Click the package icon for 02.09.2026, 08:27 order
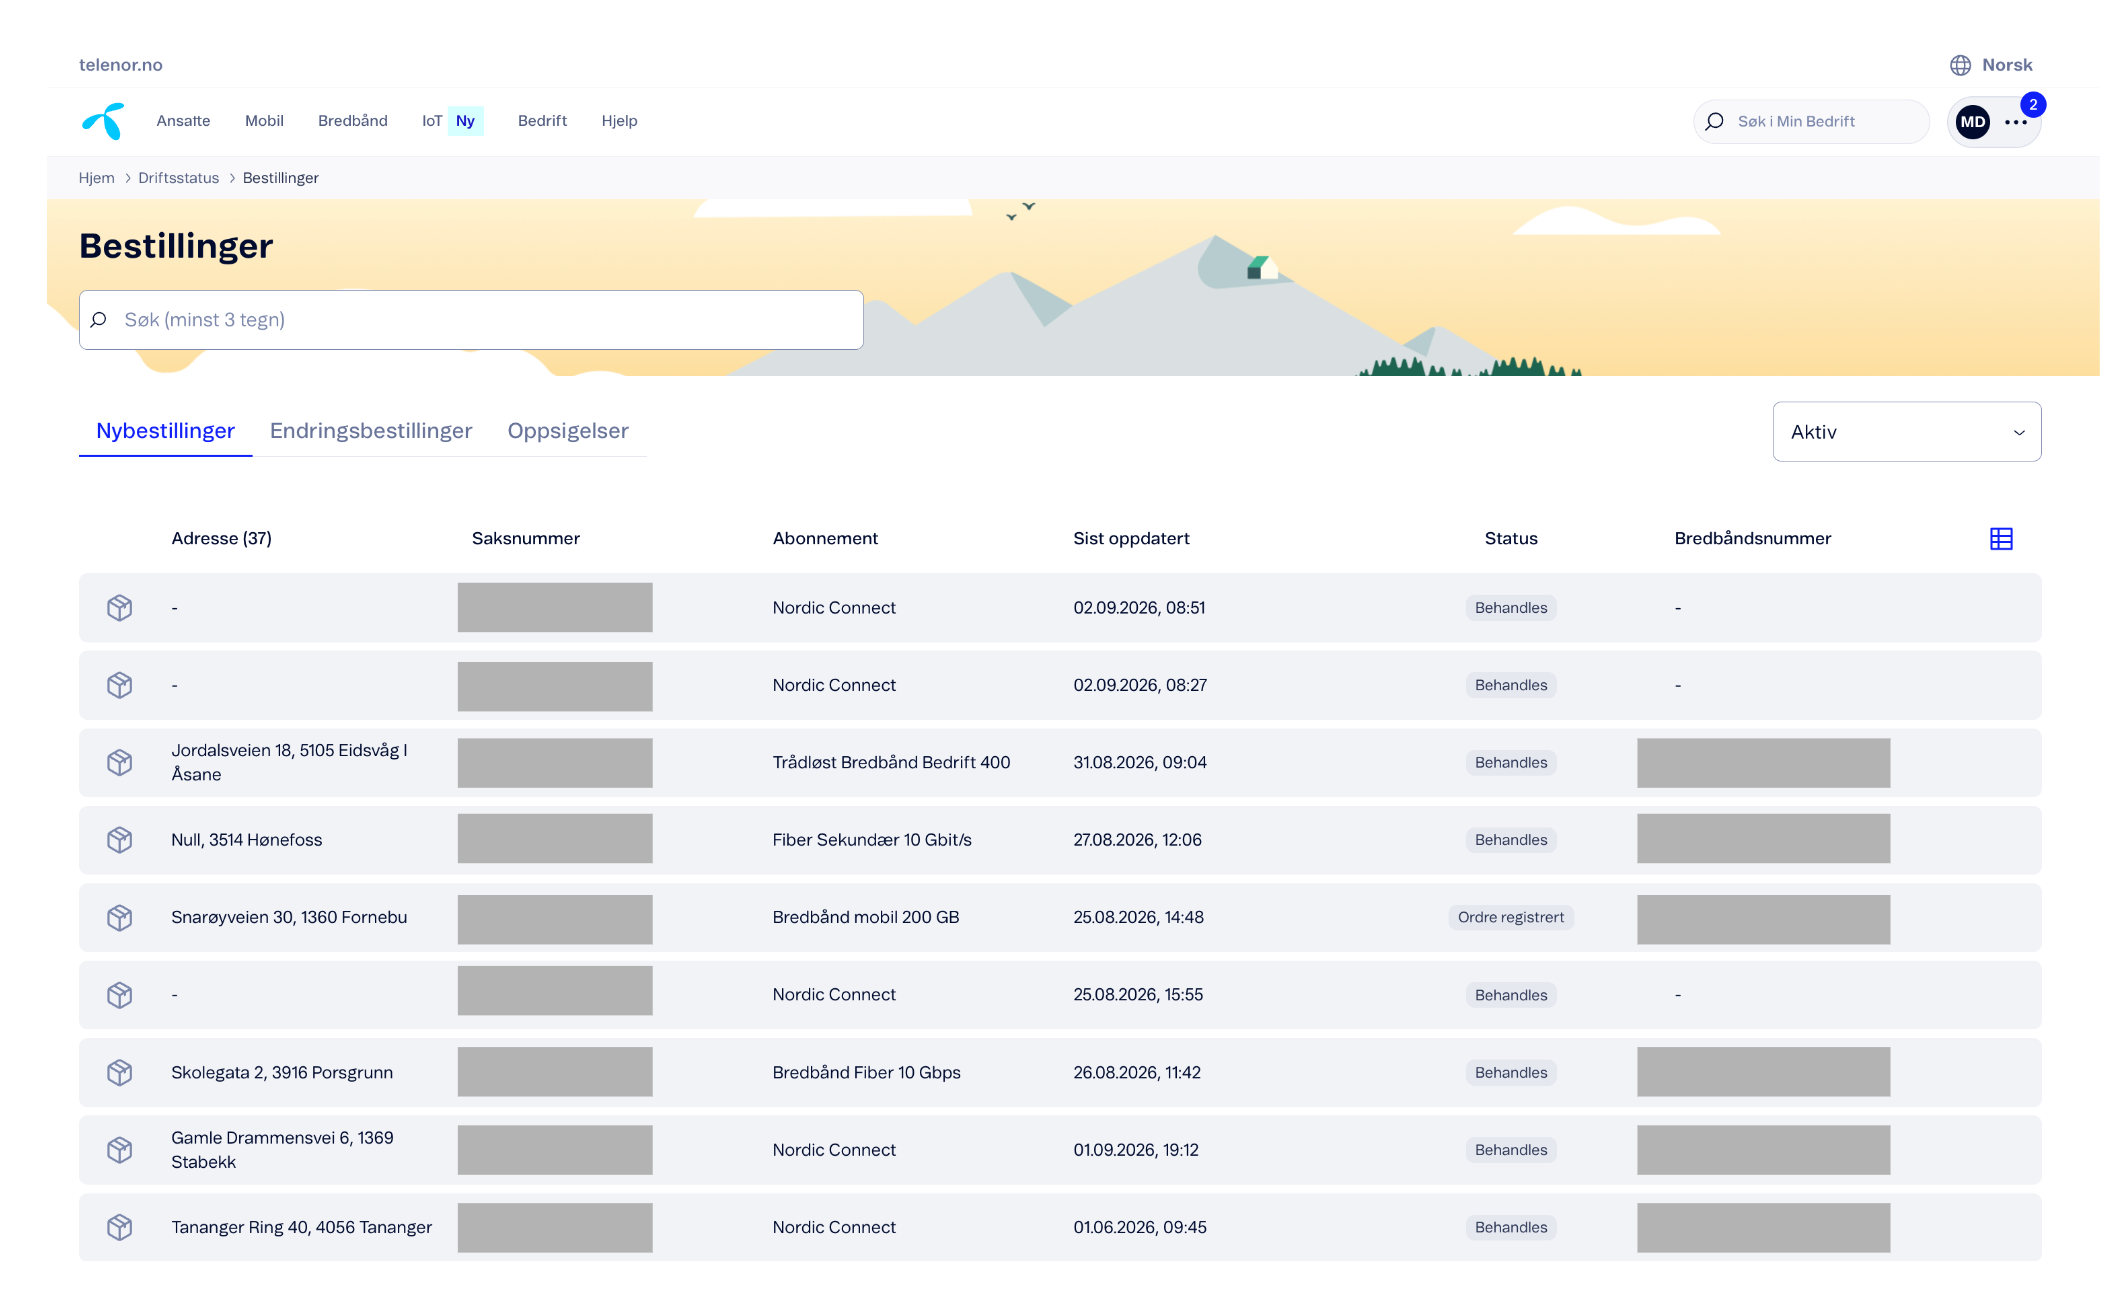This screenshot has width=2106, height=1316. click(x=120, y=685)
